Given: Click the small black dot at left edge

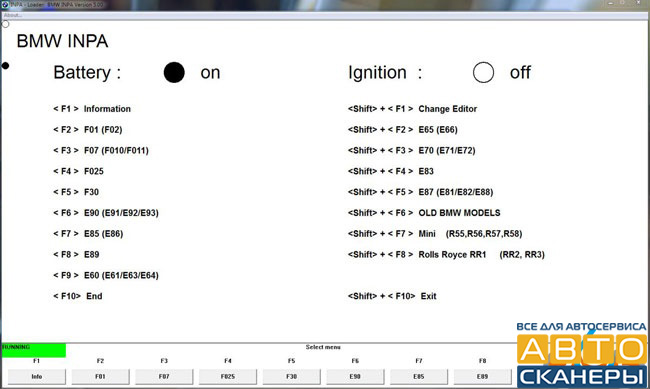Looking at the screenshot, I should coord(5,66).
